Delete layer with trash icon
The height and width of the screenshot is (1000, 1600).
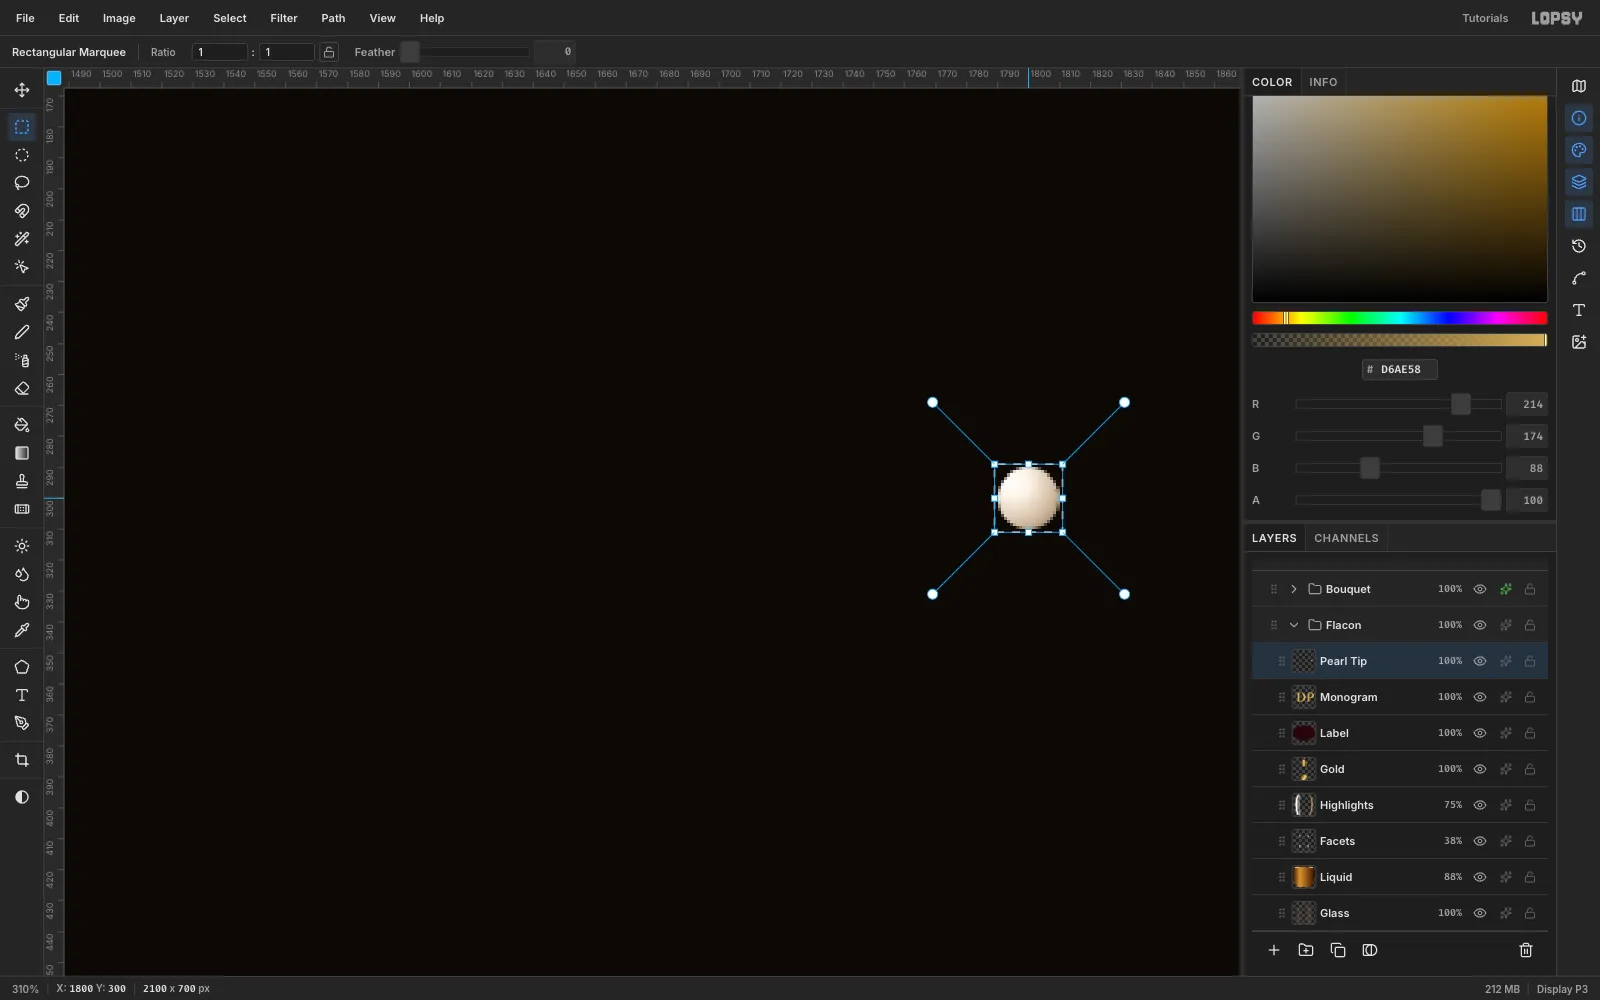click(1526, 950)
